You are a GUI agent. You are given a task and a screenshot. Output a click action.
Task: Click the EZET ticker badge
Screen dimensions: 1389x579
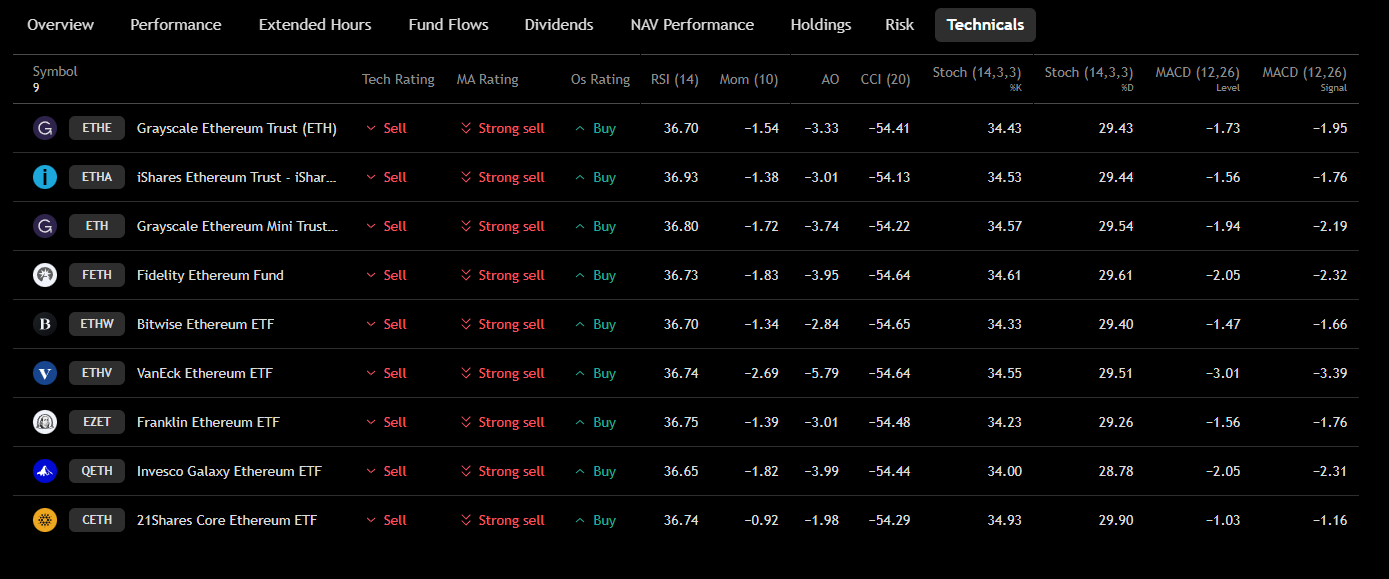tap(97, 422)
